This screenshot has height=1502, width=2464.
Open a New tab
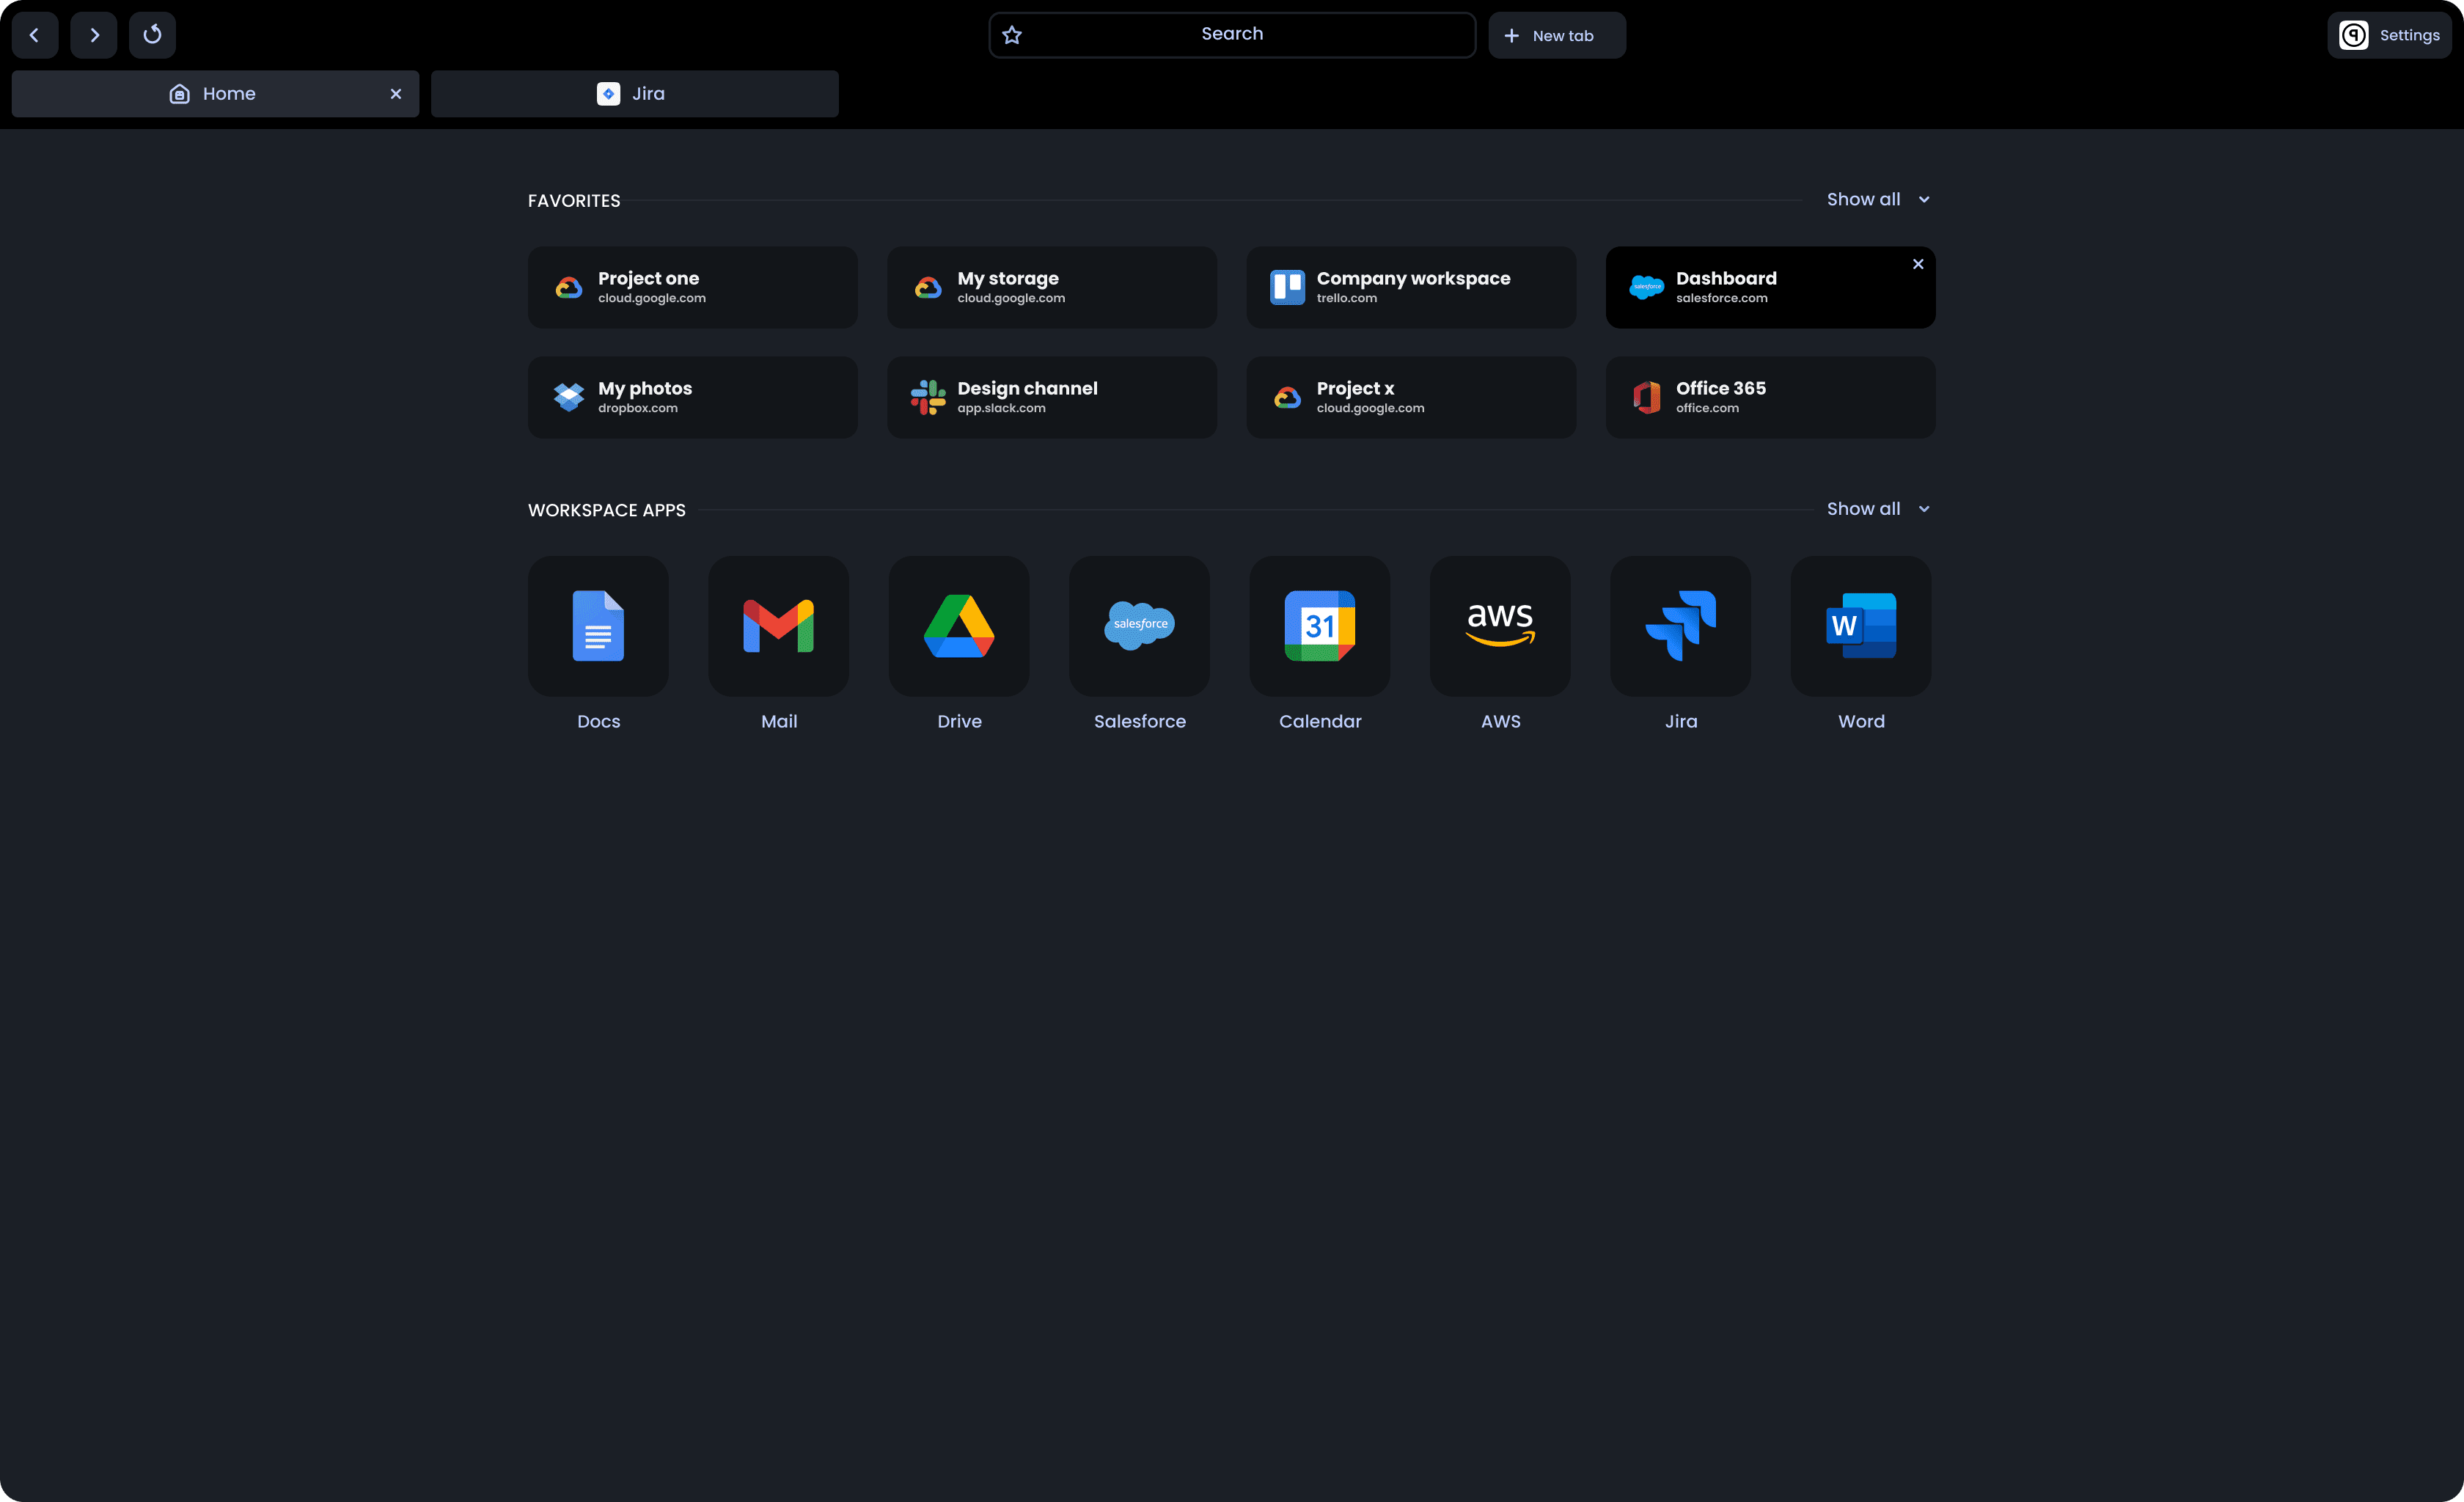tap(1556, 35)
